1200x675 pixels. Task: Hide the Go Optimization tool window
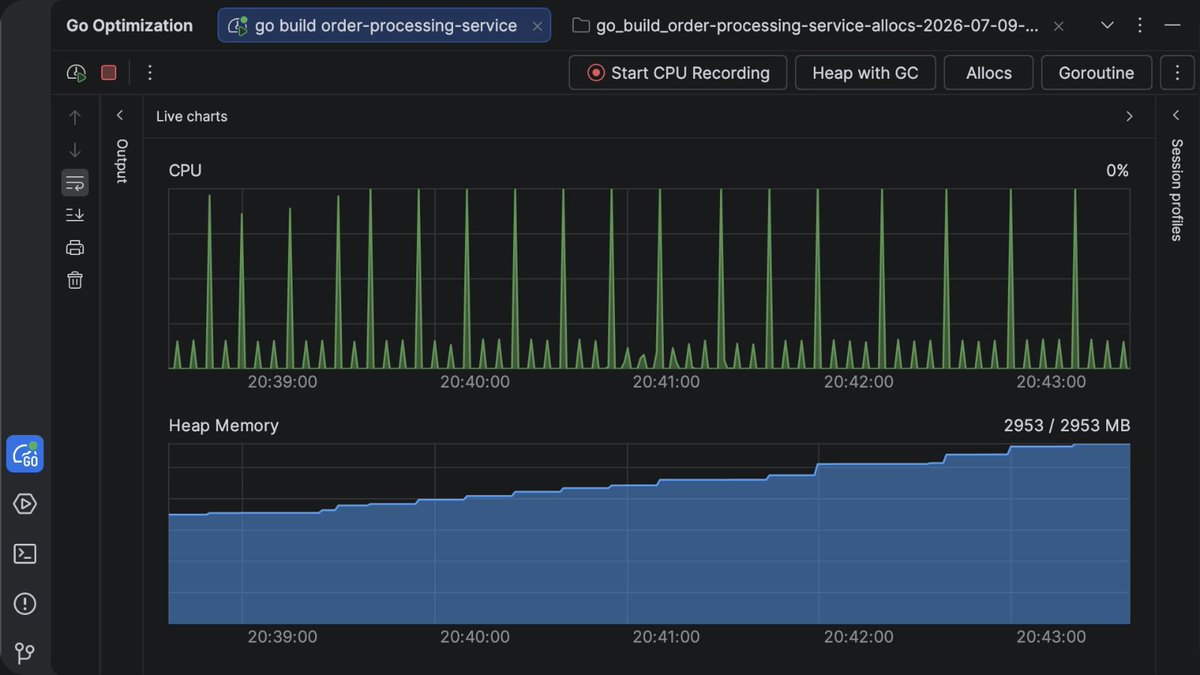(1173, 26)
